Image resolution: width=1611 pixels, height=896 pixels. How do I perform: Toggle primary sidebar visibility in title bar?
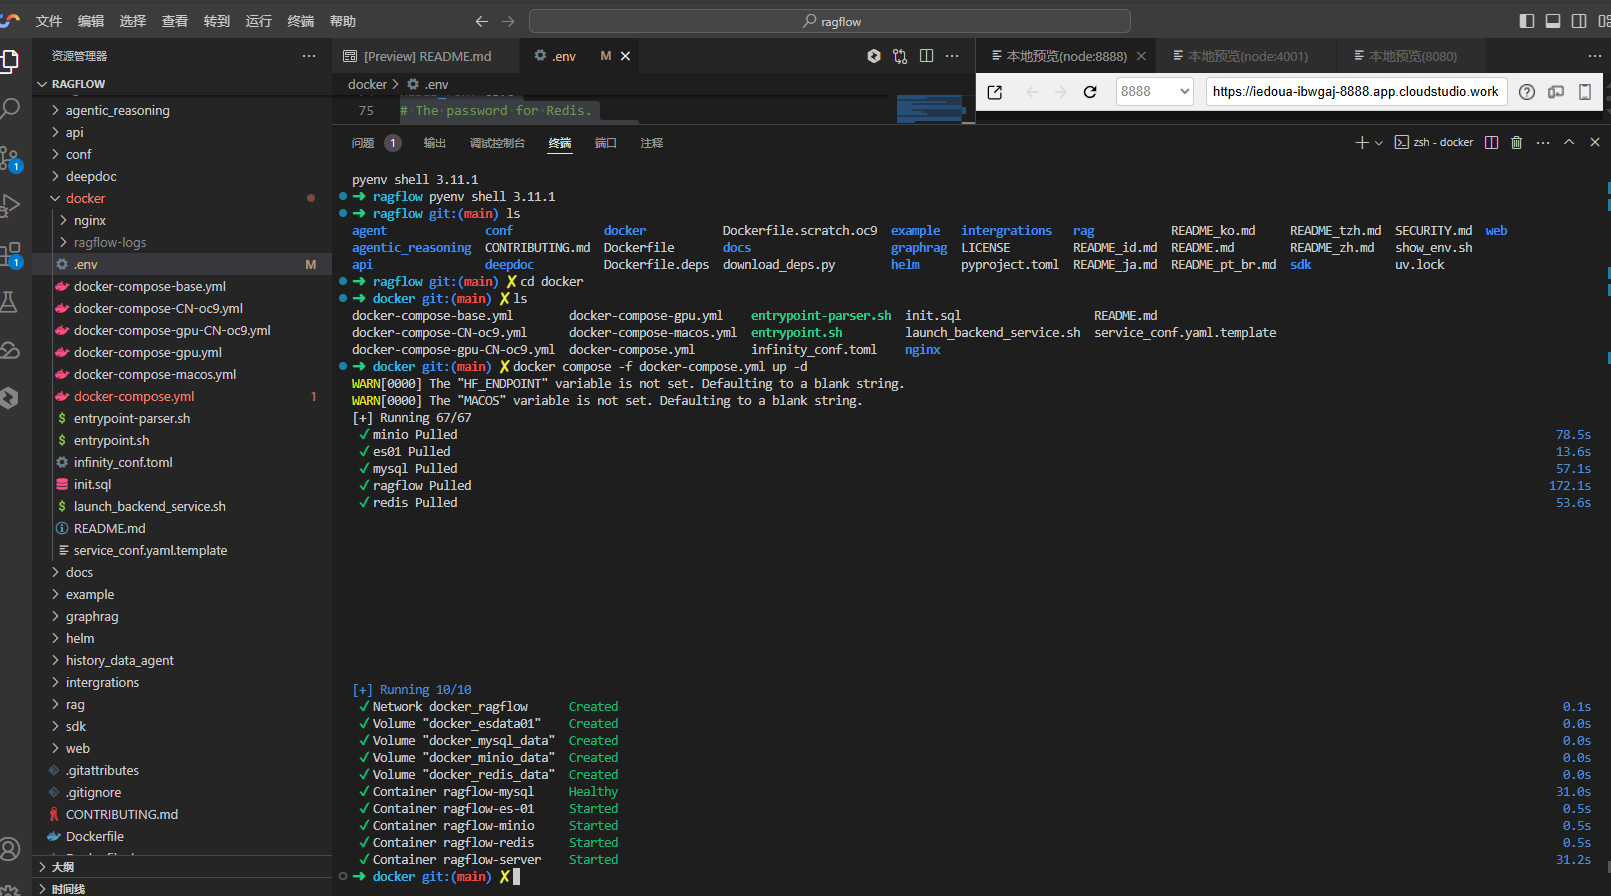coord(1527,21)
